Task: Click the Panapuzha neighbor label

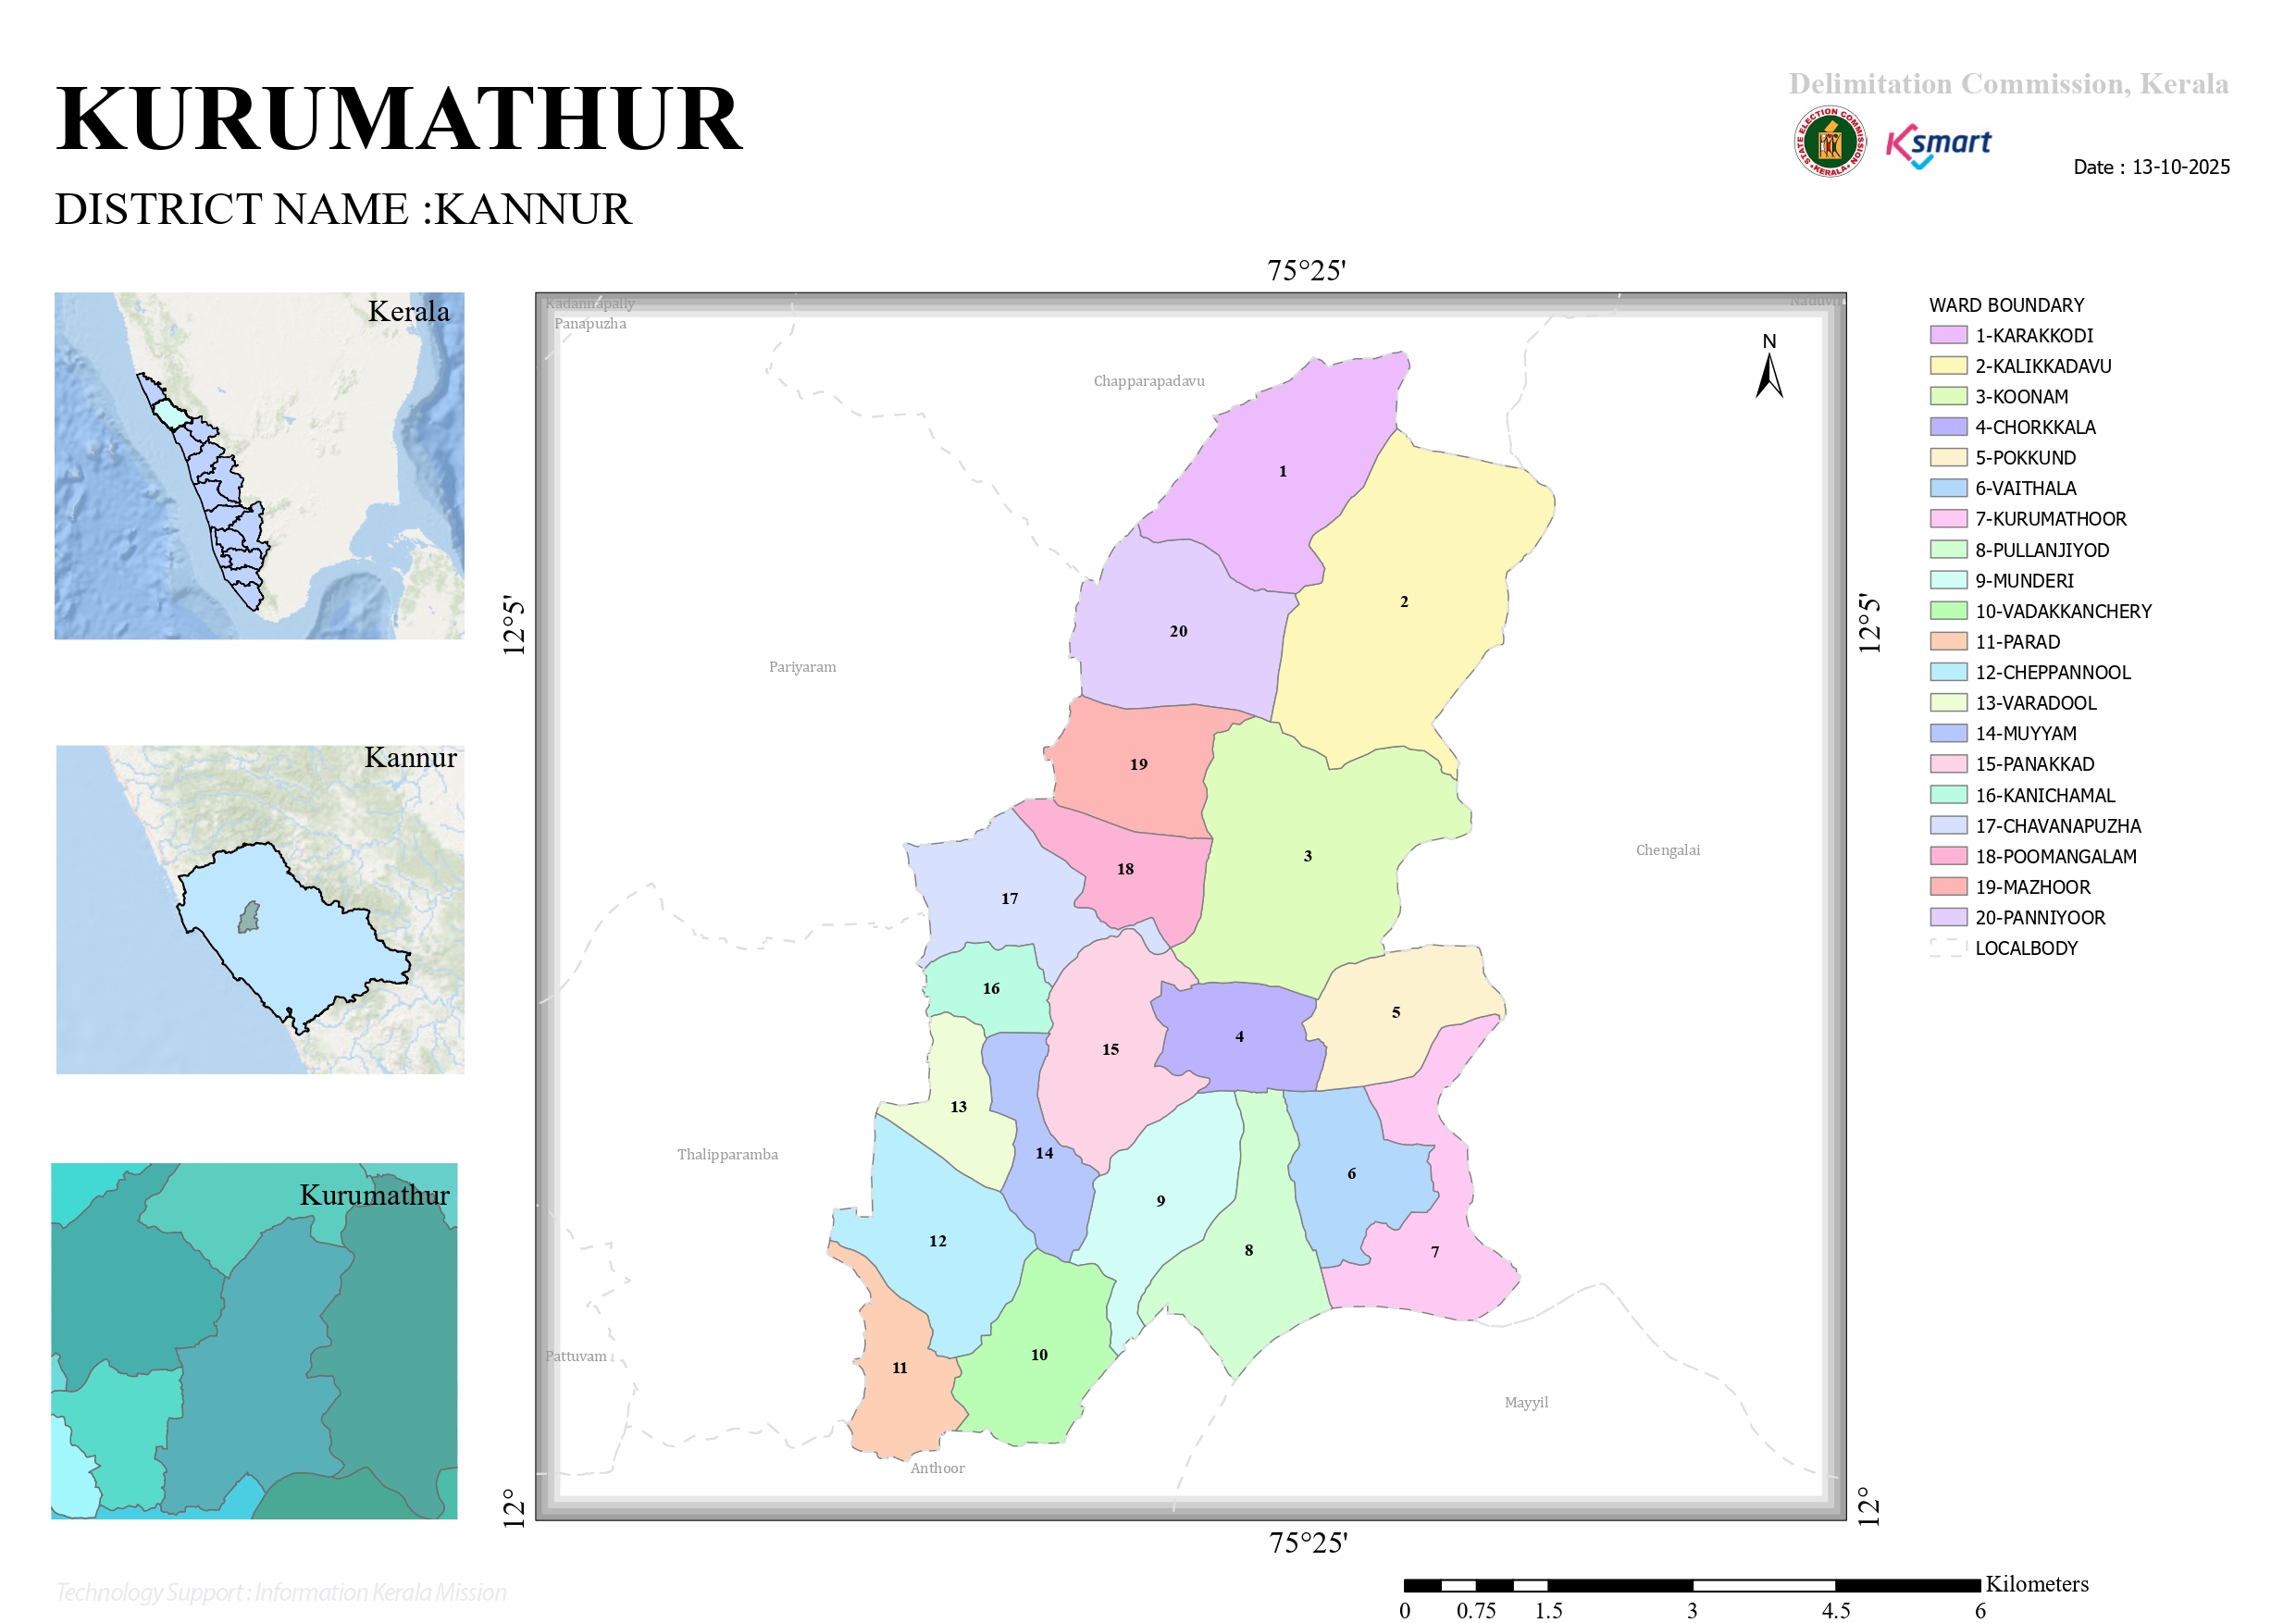Action: pos(590,324)
